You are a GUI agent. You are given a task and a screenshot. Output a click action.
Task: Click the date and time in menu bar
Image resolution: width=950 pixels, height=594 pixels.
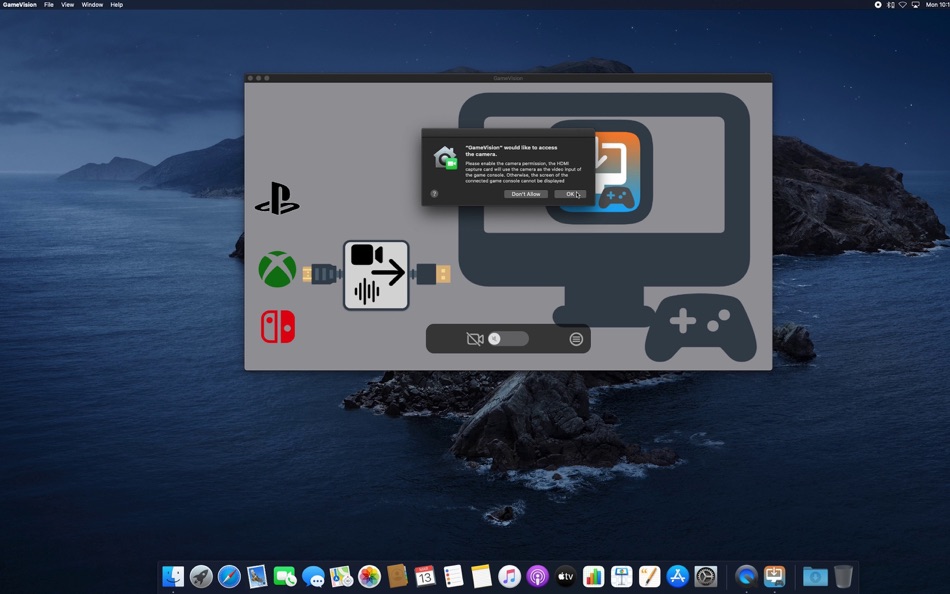pyautogui.click(x=937, y=4)
